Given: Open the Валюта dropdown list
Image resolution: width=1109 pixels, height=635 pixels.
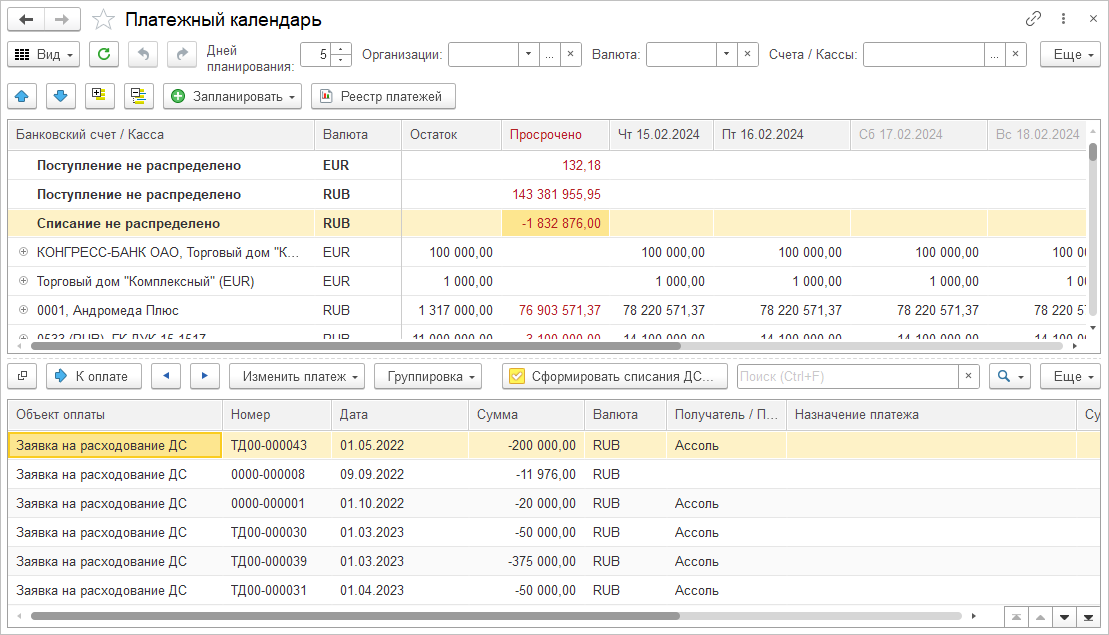Looking at the screenshot, I should point(727,55).
